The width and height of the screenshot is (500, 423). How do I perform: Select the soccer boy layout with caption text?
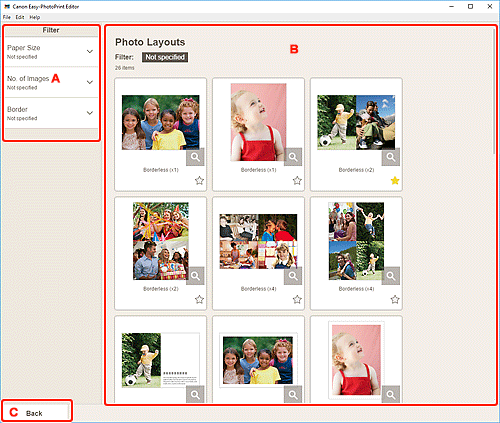[x=160, y=360]
